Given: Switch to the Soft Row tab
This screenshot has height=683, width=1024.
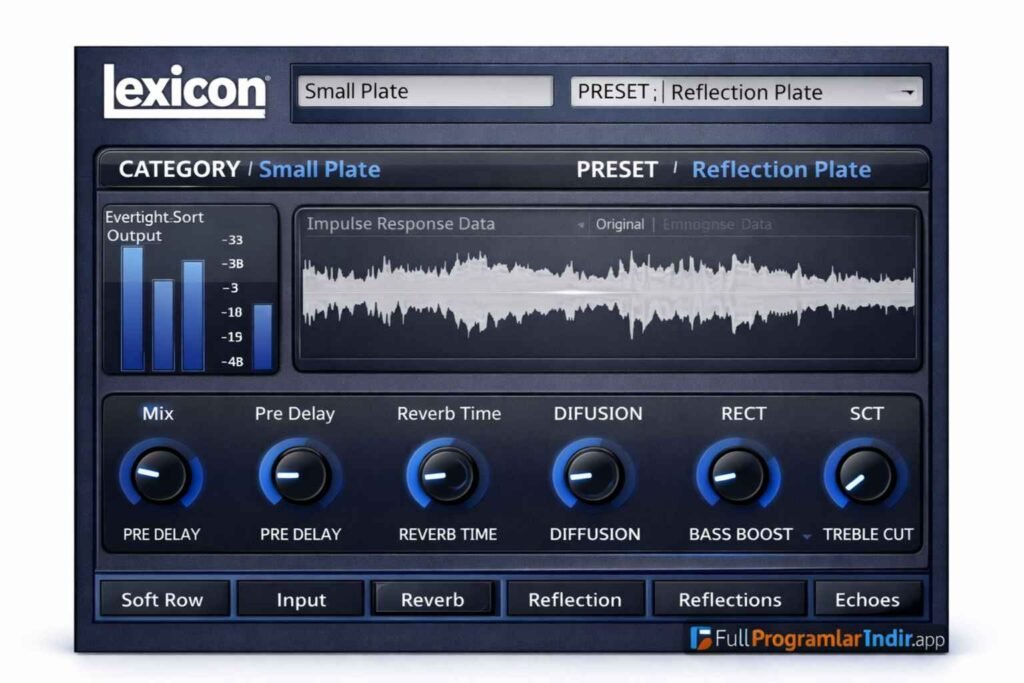Looking at the screenshot, I should coord(163,599).
